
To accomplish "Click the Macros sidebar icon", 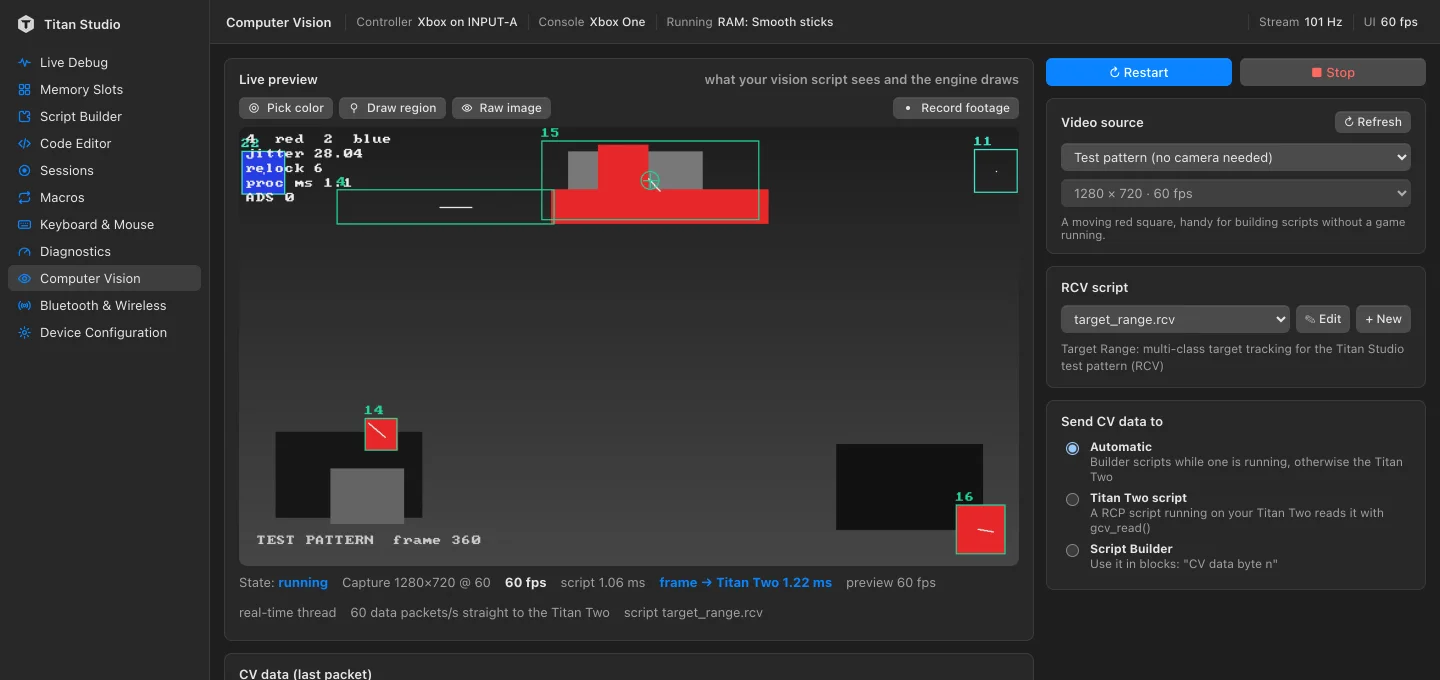I will click(25, 197).
